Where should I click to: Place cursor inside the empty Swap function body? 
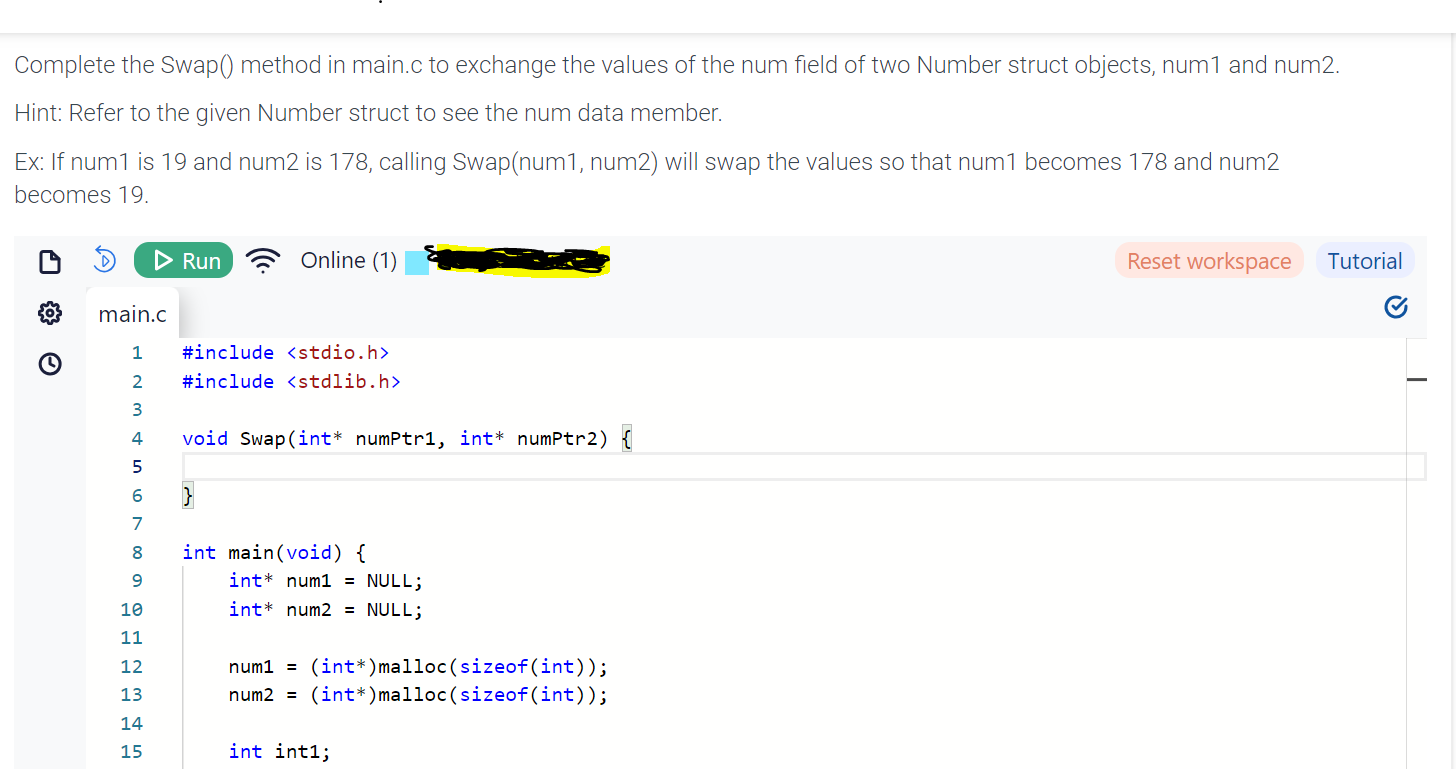tap(400, 466)
